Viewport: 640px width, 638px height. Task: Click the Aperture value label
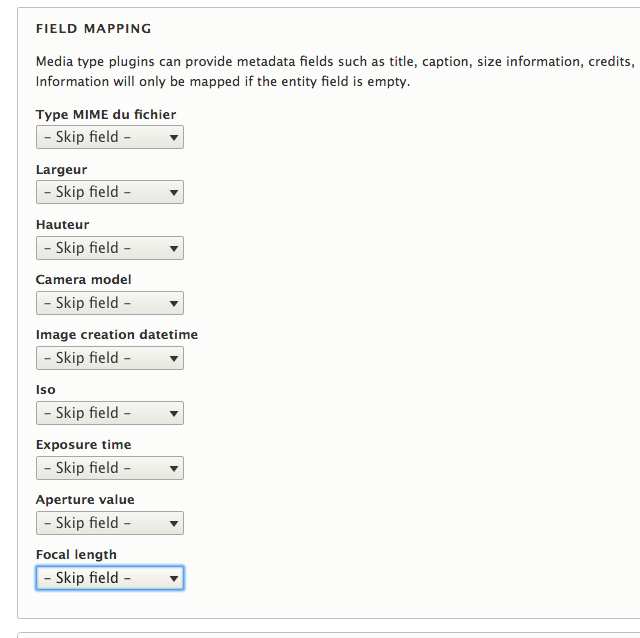point(85,500)
